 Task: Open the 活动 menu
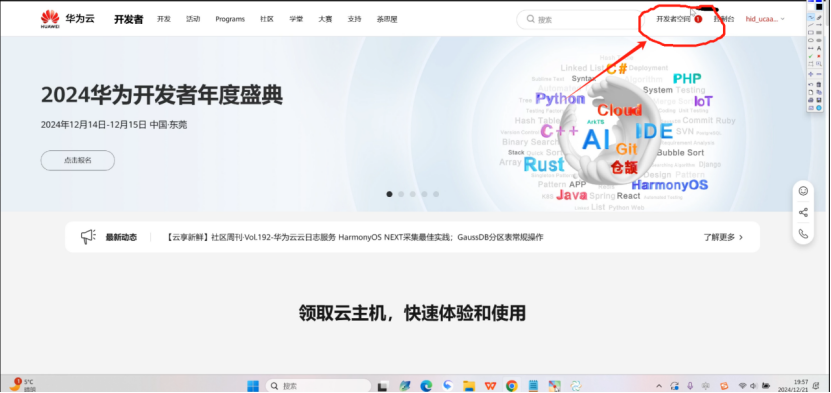click(193, 19)
